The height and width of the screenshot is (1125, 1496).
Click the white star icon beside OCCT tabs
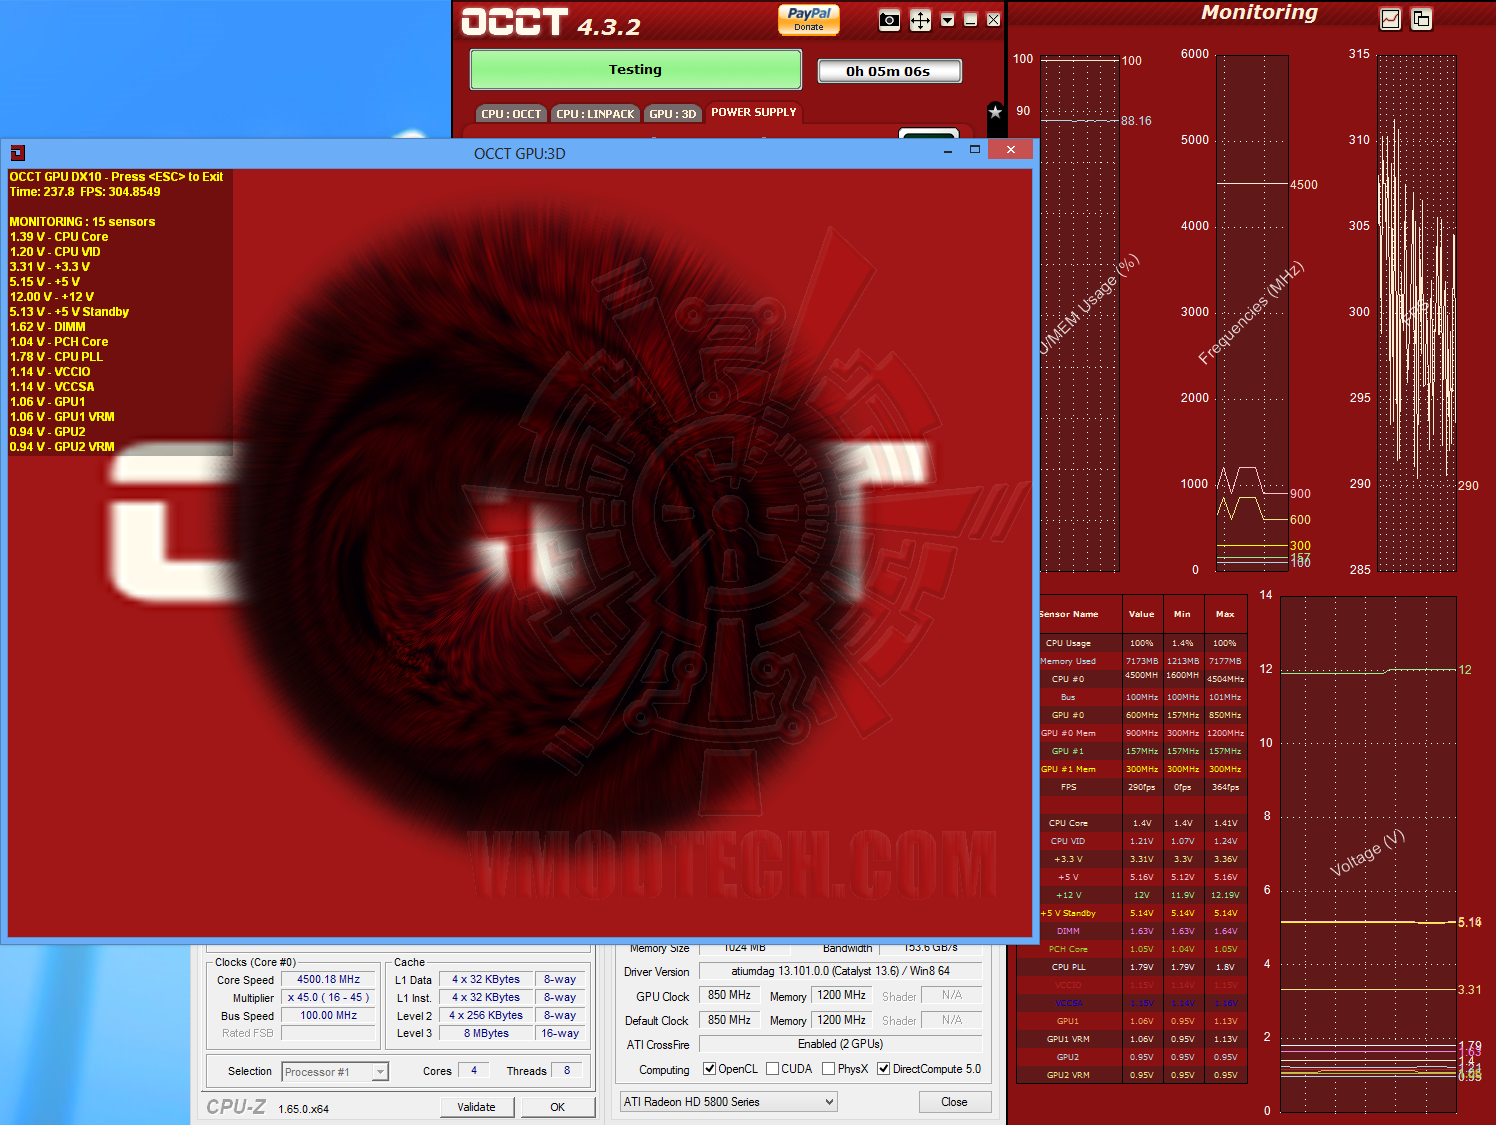pyautogui.click(x=995, y=112)
